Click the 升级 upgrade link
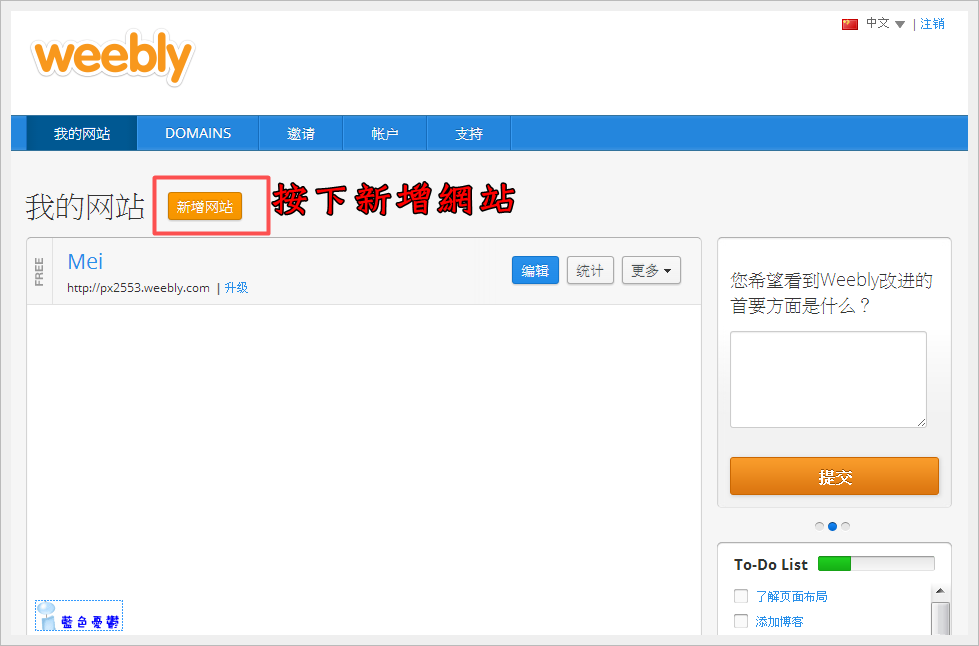Screen dimensions: 979x646 237,288
